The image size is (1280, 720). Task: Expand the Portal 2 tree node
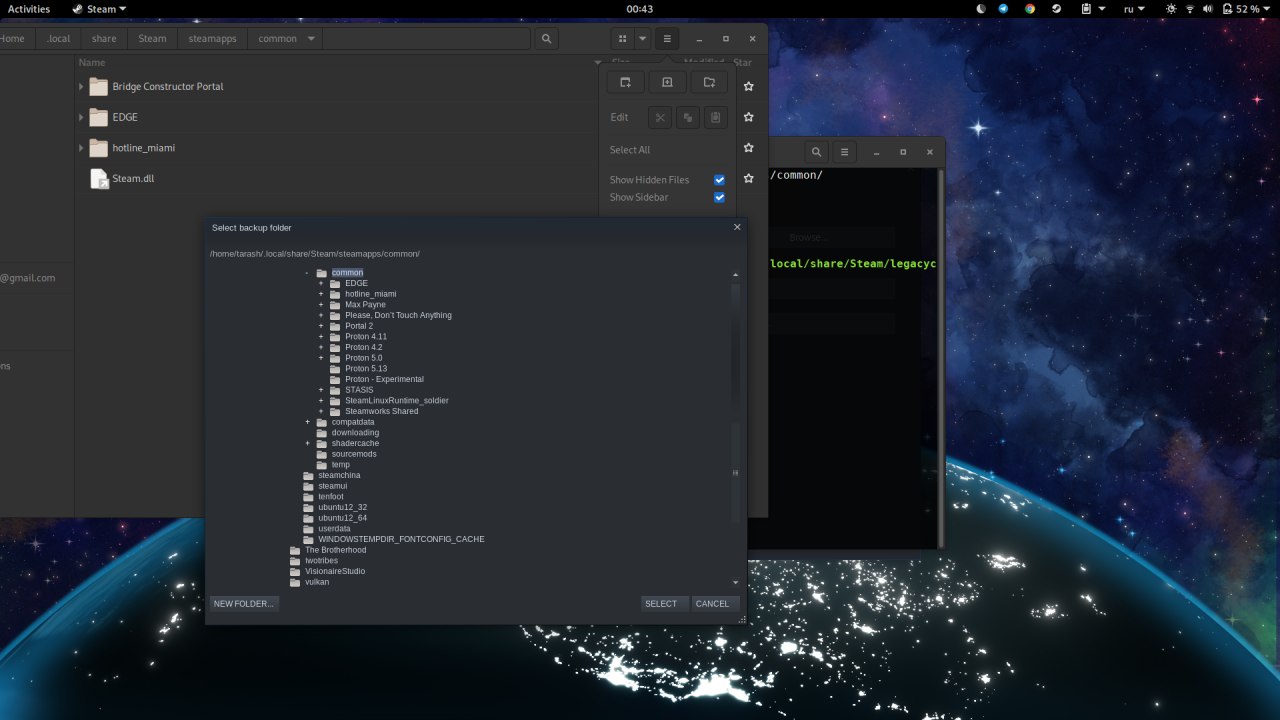321,326
